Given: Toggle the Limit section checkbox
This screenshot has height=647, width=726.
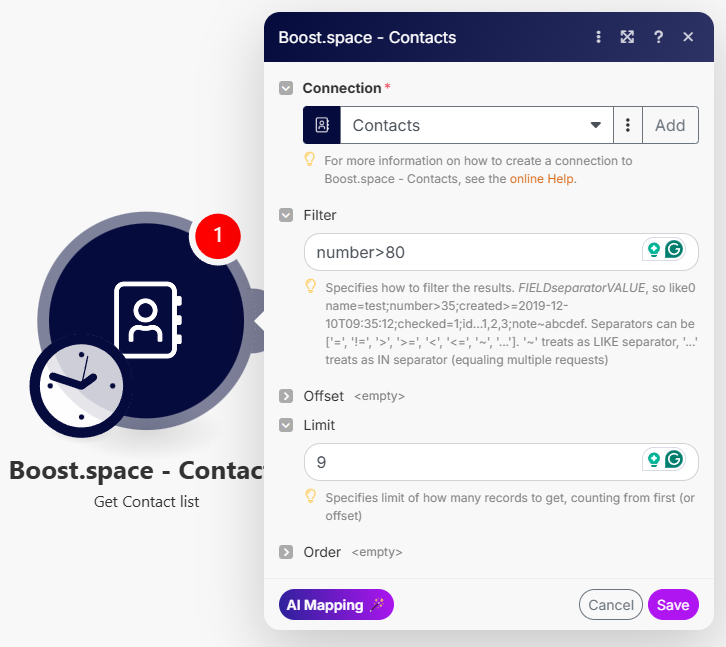Looking at the screenshot, I should pos(286,425).
